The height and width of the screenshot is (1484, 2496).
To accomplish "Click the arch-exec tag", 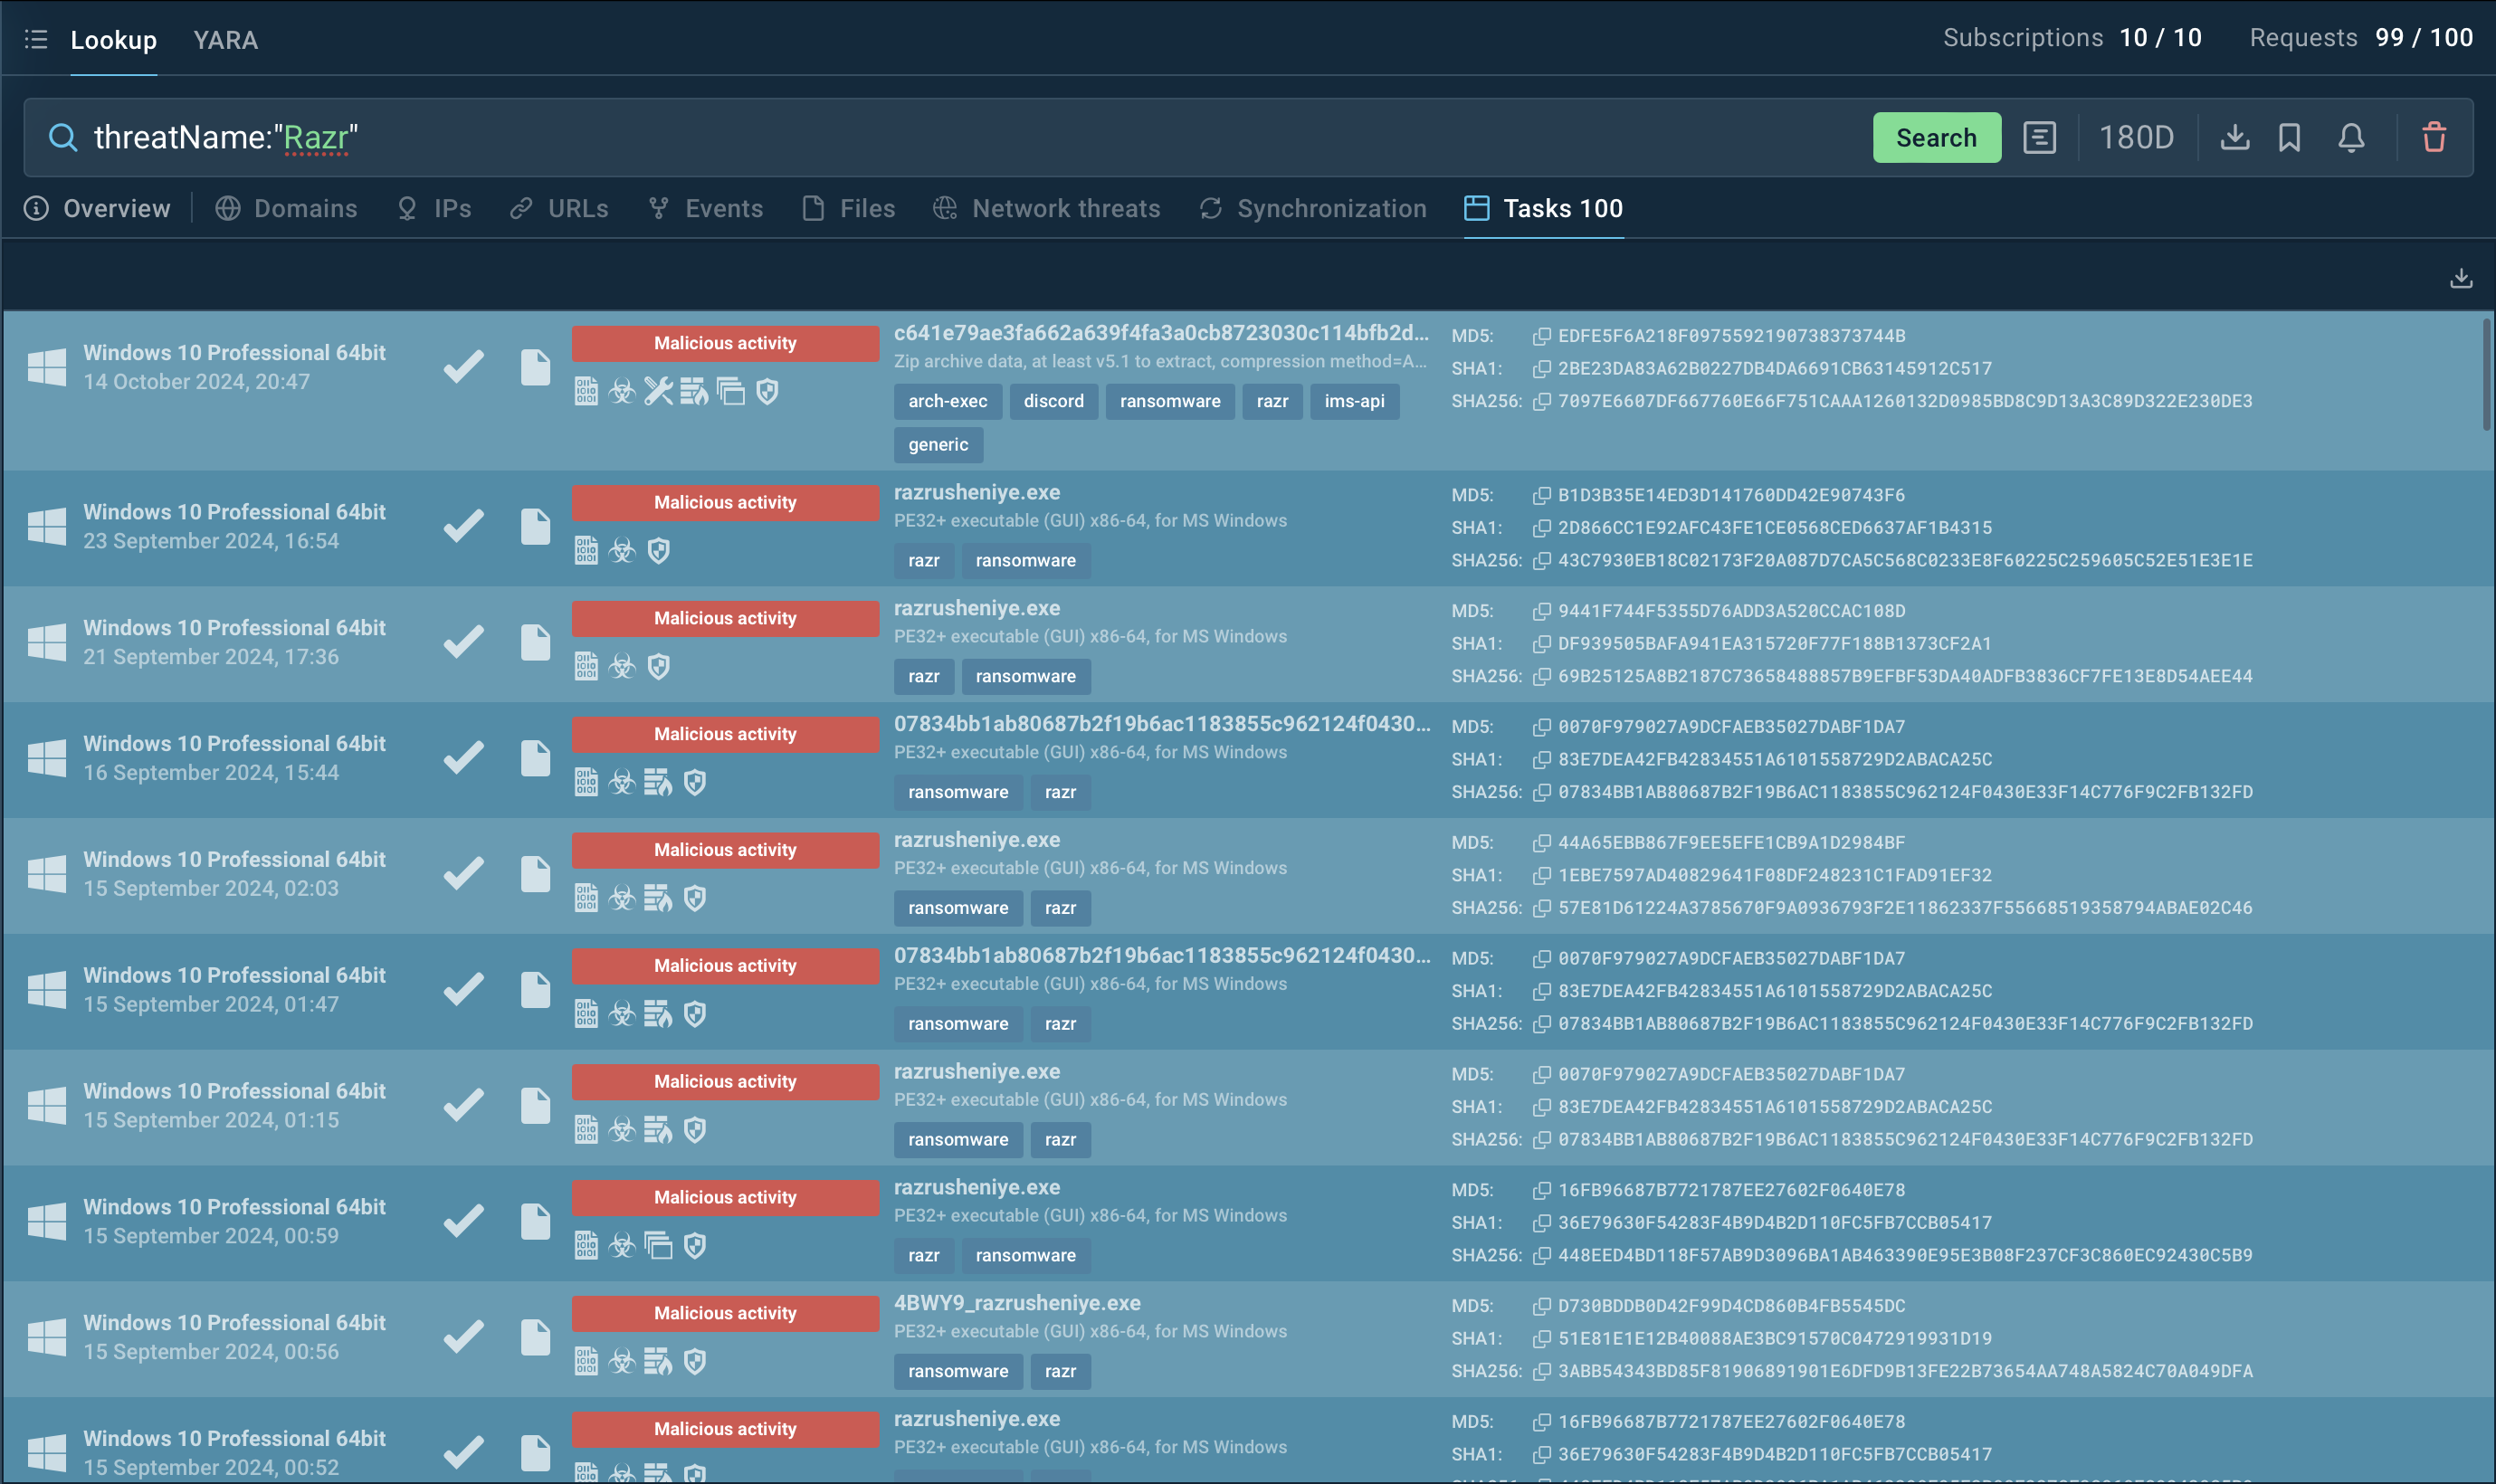I will tap(947, 401).
